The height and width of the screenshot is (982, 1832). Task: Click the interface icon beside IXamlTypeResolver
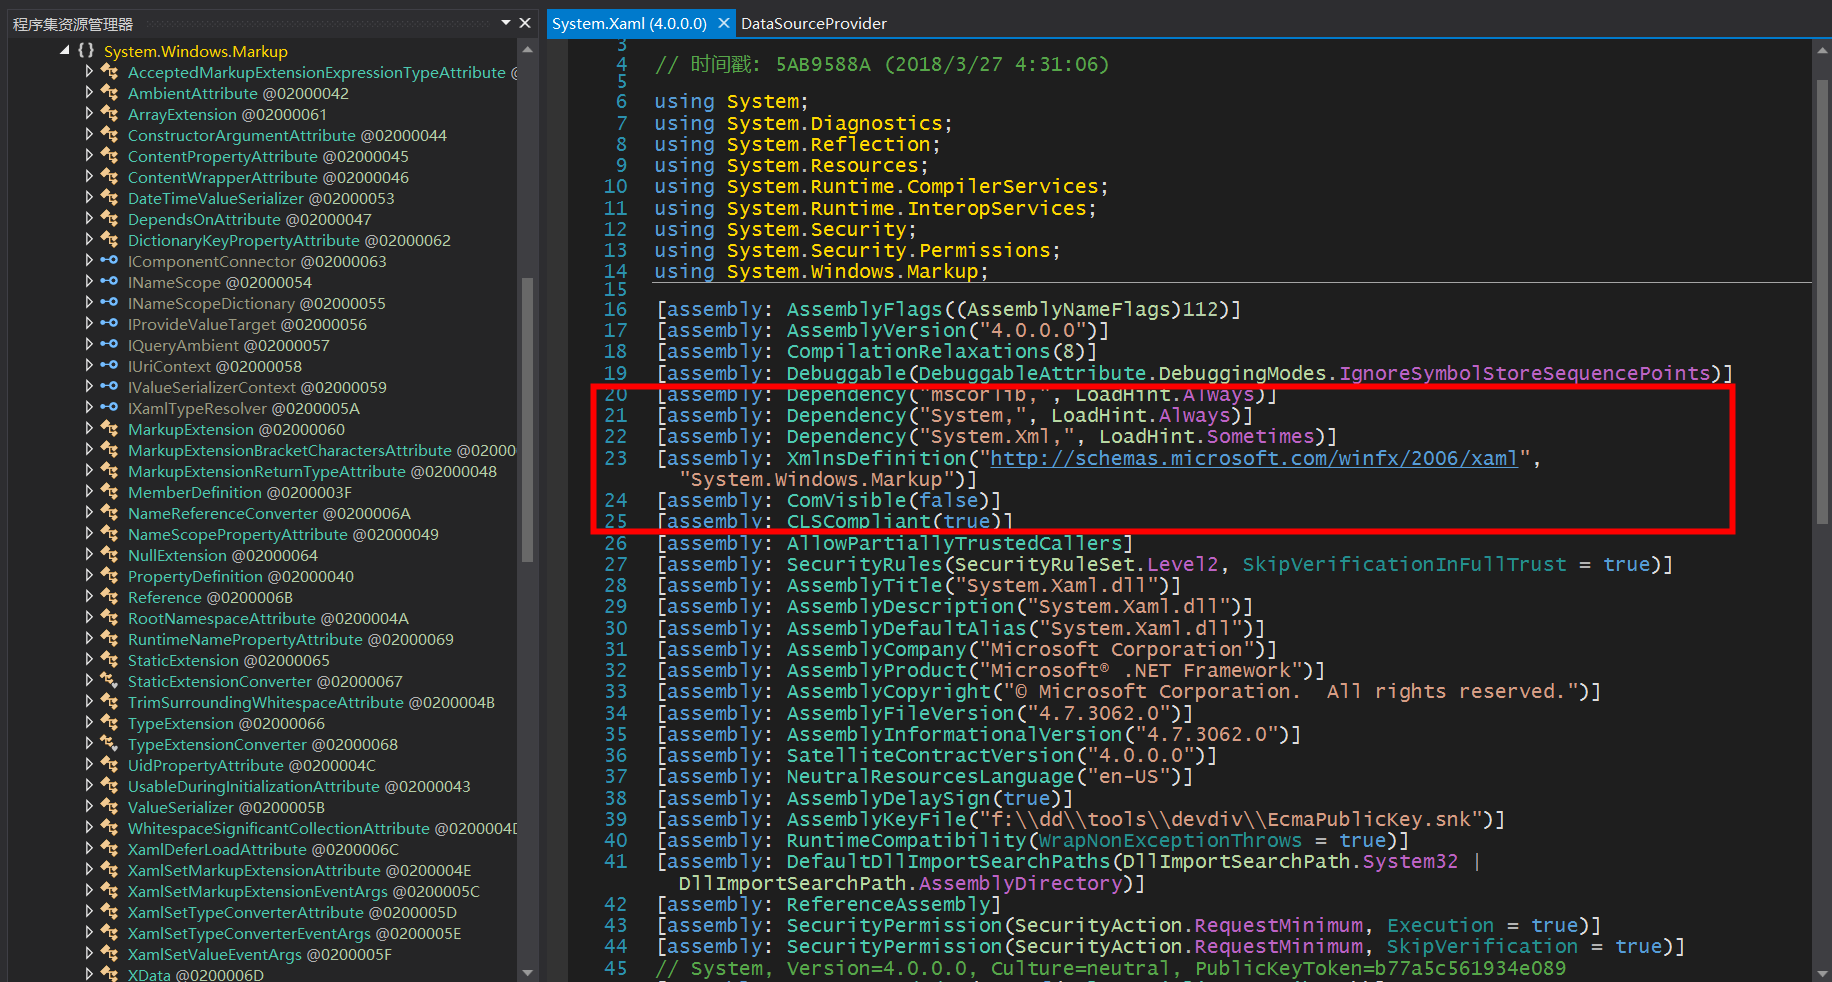click(109, 408)
